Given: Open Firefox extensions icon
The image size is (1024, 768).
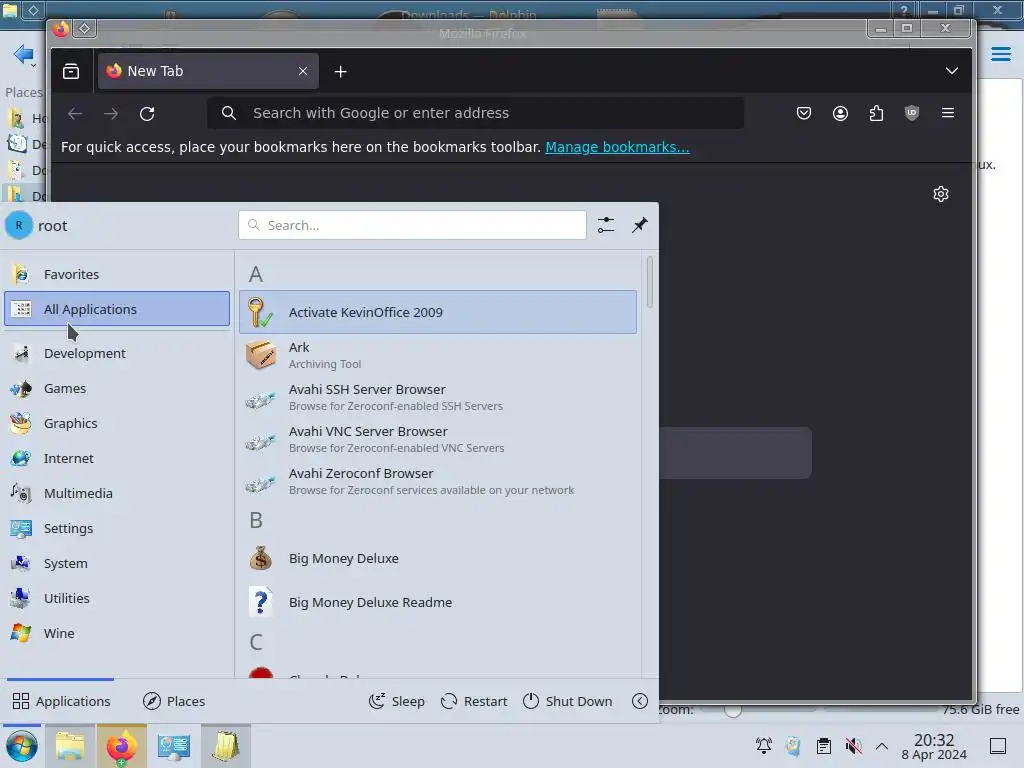Looking at the screenshot, I should 876,114.
